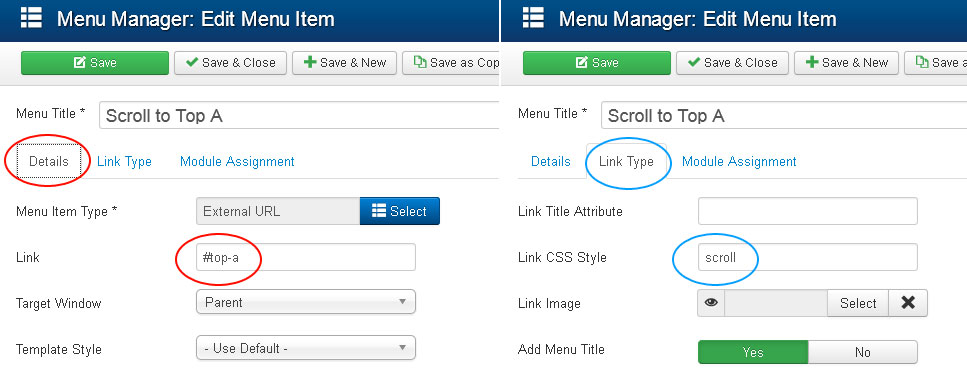This screenshot has width=967, height=380.
Task: Clear the Link Image with the X icon
Action: click(x=908, y=303)
